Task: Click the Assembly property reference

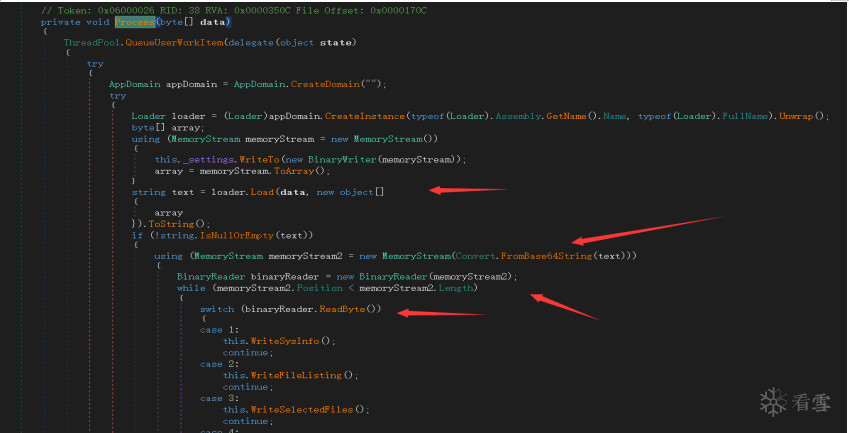Action: point(519,116)
